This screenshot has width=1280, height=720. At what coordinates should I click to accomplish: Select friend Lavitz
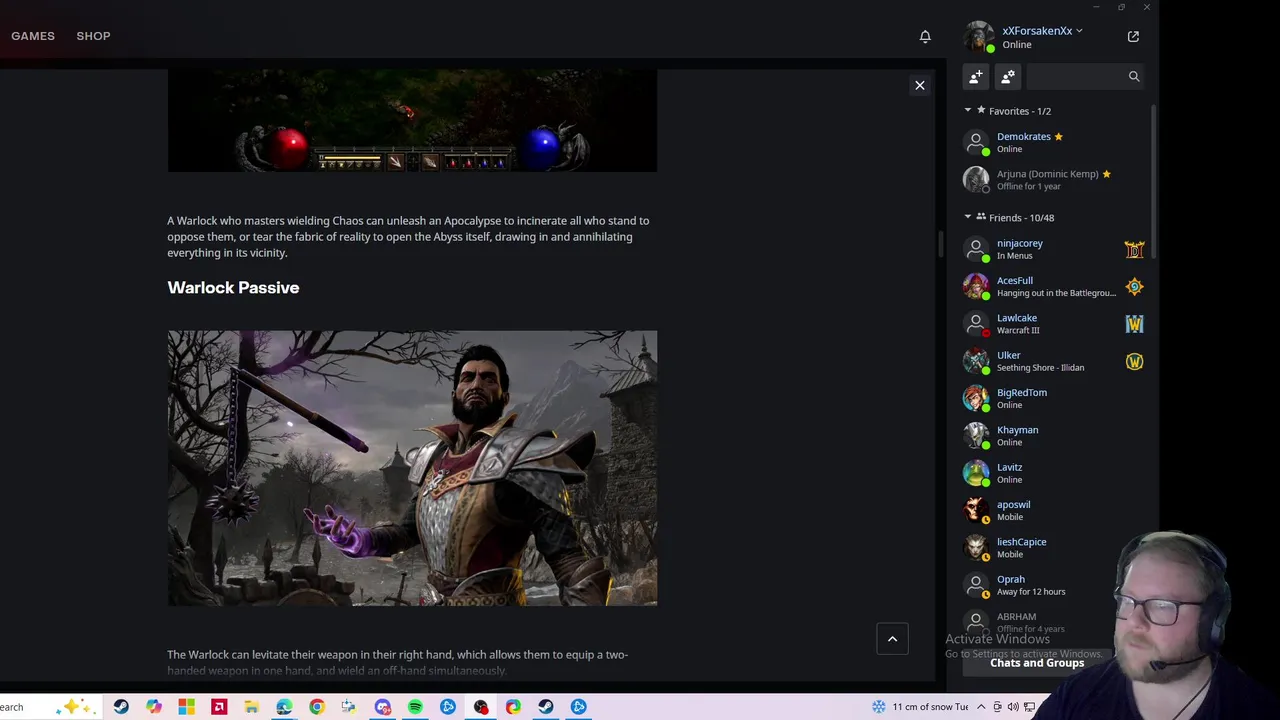pyautogui.click(x=1054, y=473)
